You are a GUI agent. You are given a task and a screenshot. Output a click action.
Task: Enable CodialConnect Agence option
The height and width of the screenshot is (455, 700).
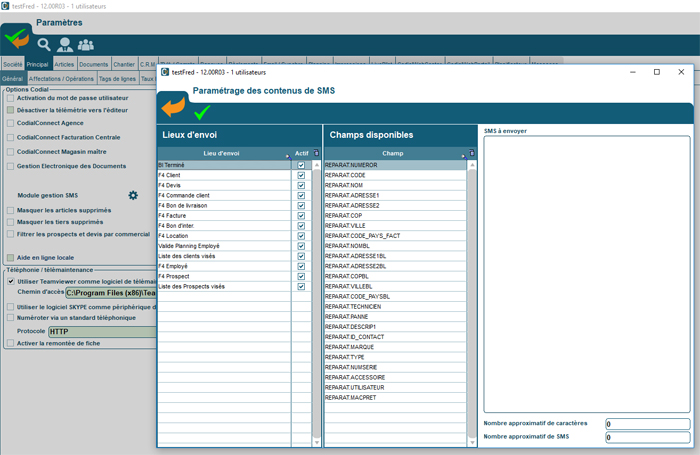[x=11, y=123]
